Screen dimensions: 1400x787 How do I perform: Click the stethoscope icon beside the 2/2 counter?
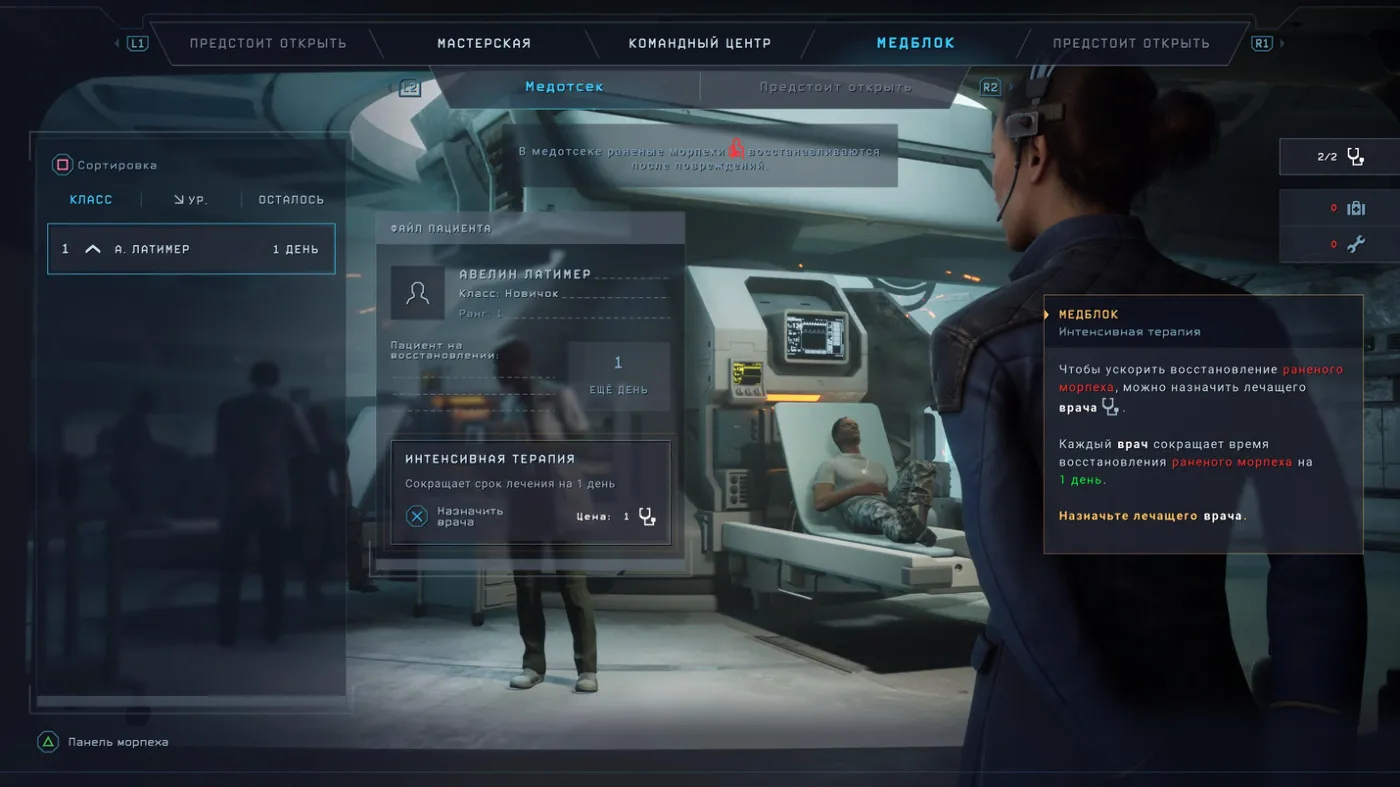[1355, 156]
